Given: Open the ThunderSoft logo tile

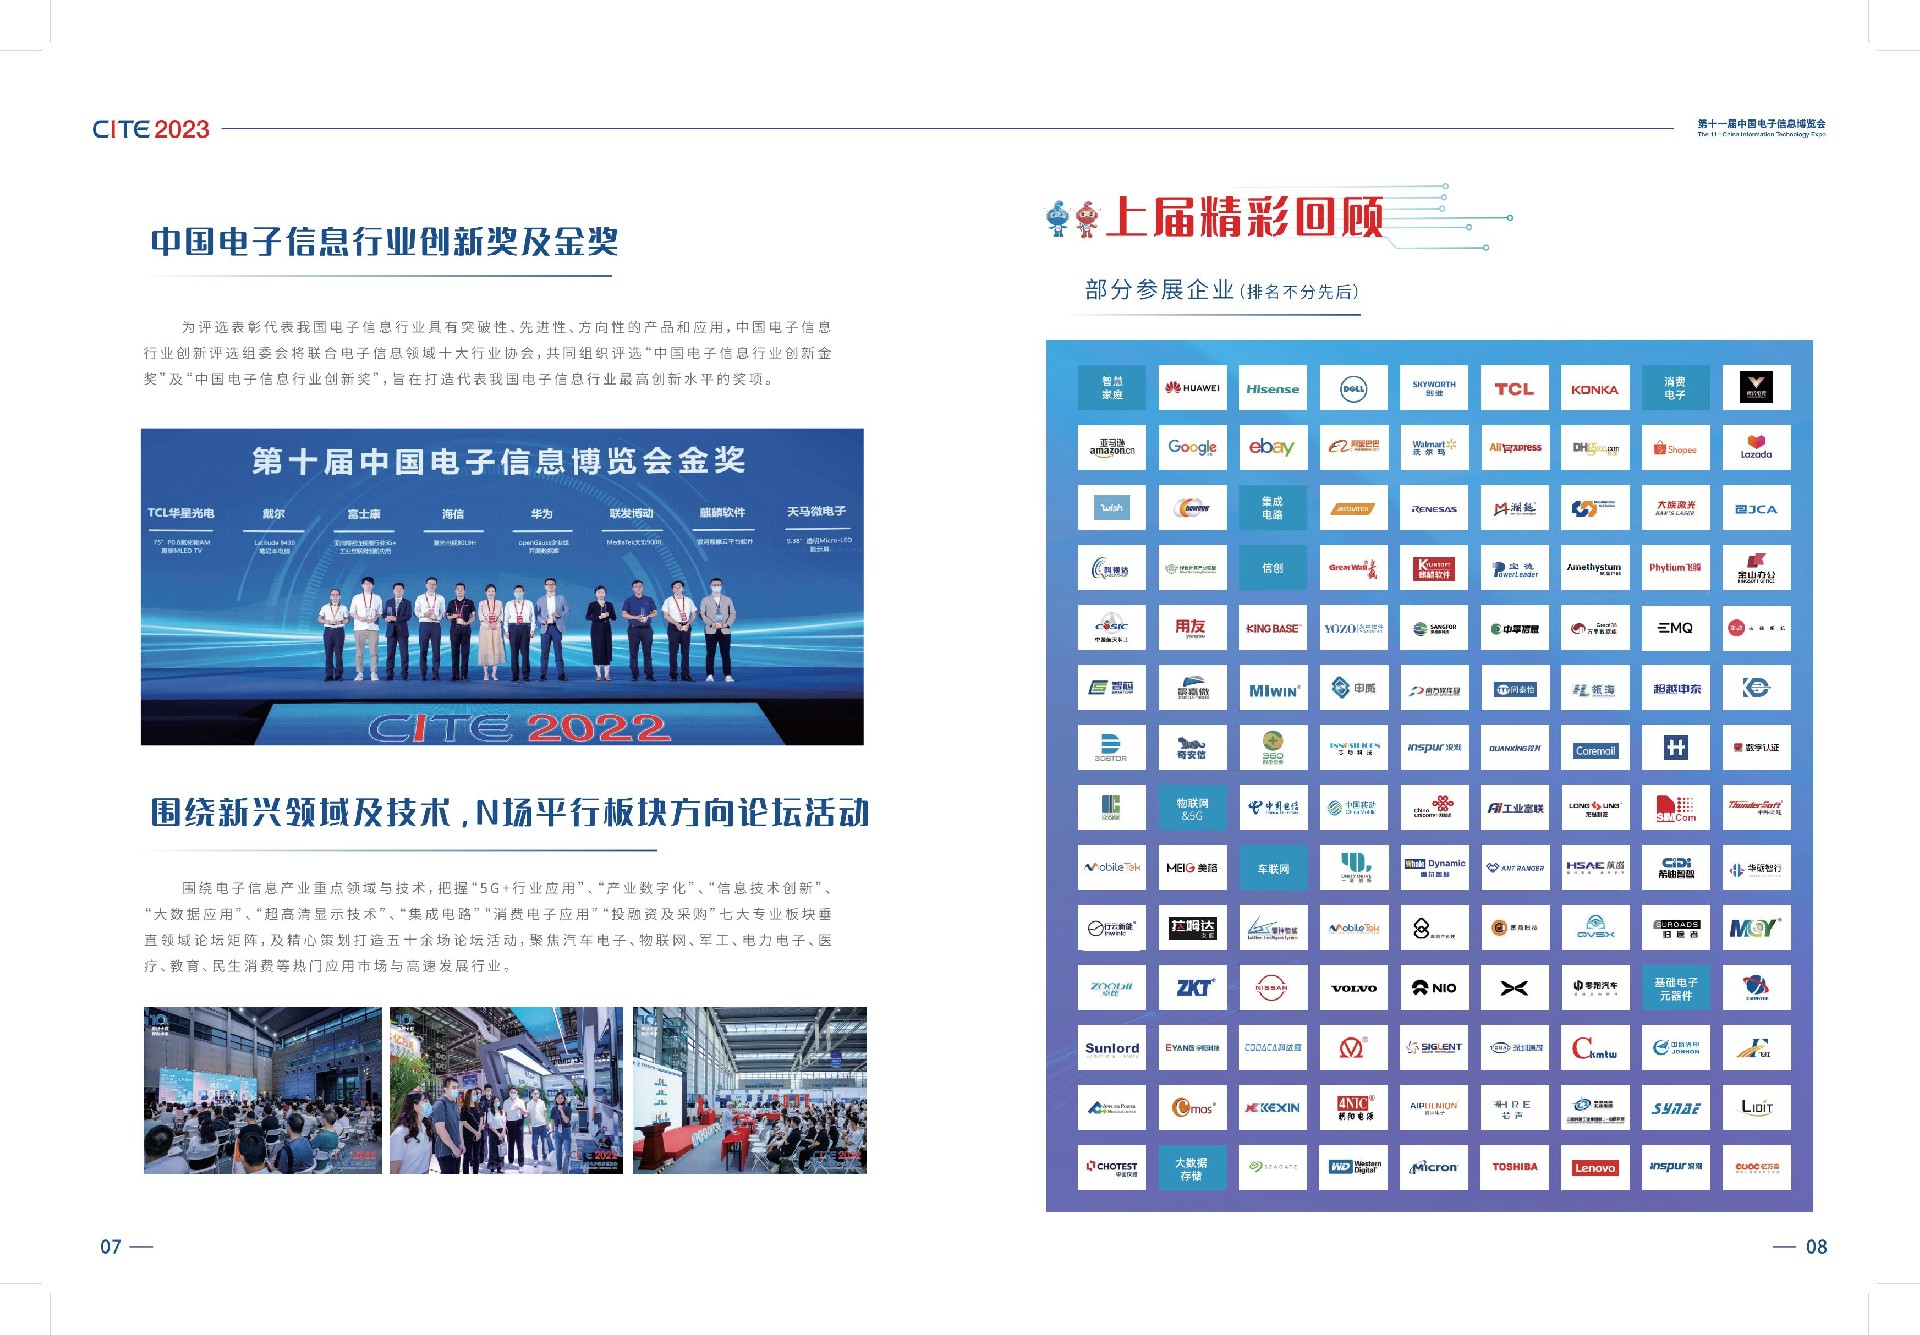Looking at the screenshot, I should [1756, 808].
